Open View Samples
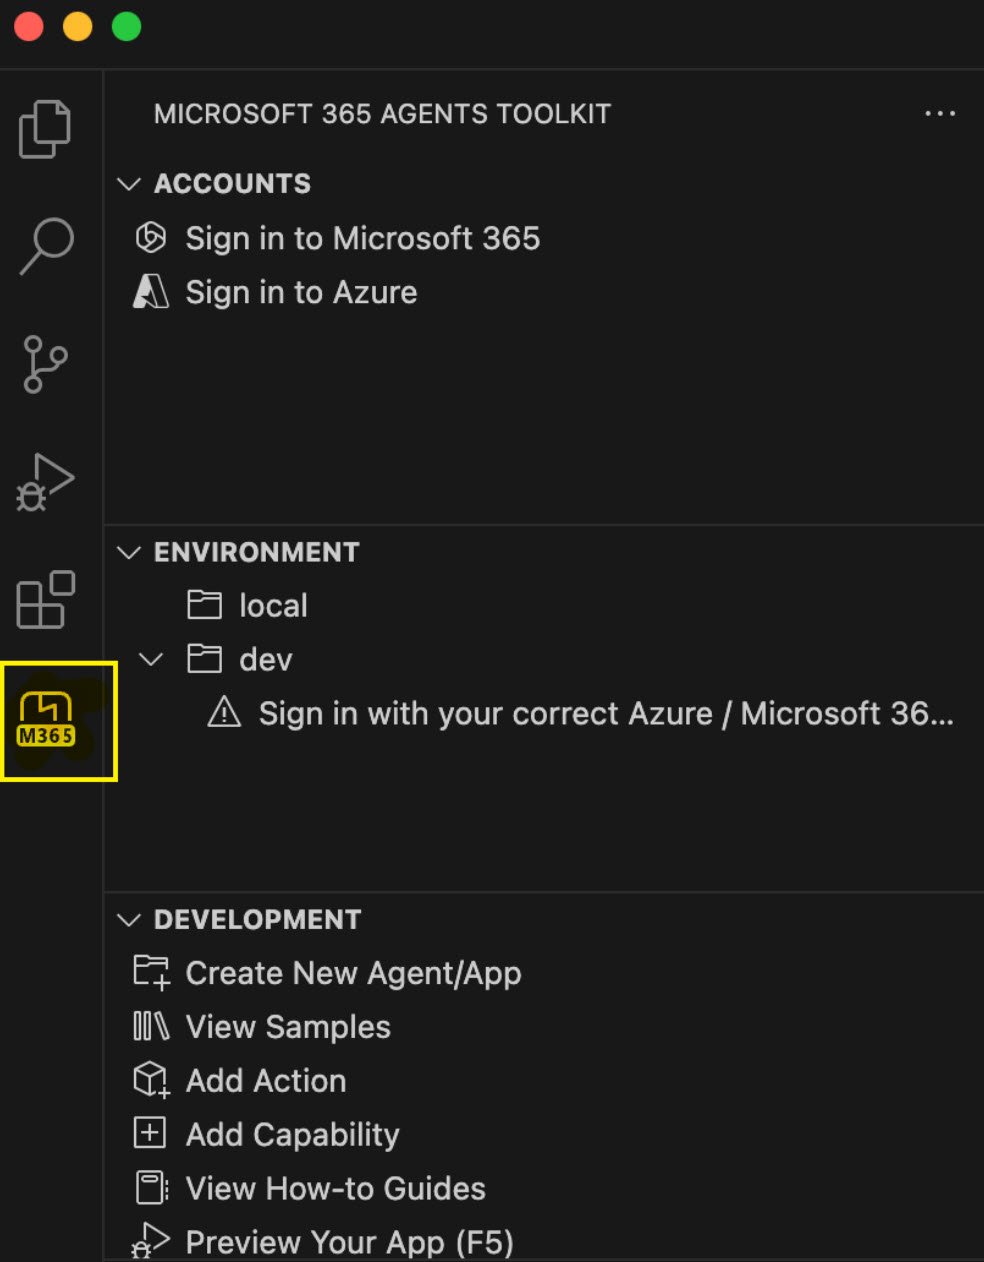 pos(288,1027)
